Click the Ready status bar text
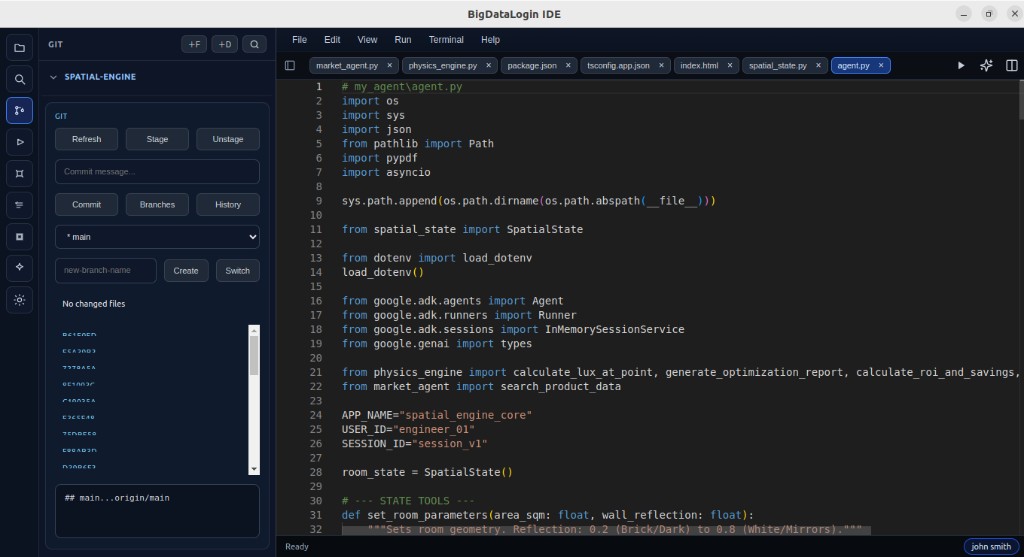Viewport: 1024px width, 557px height. [296, 547]
